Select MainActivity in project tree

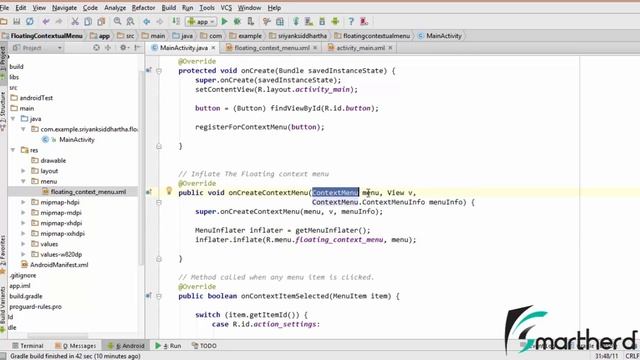click(77, 140)
